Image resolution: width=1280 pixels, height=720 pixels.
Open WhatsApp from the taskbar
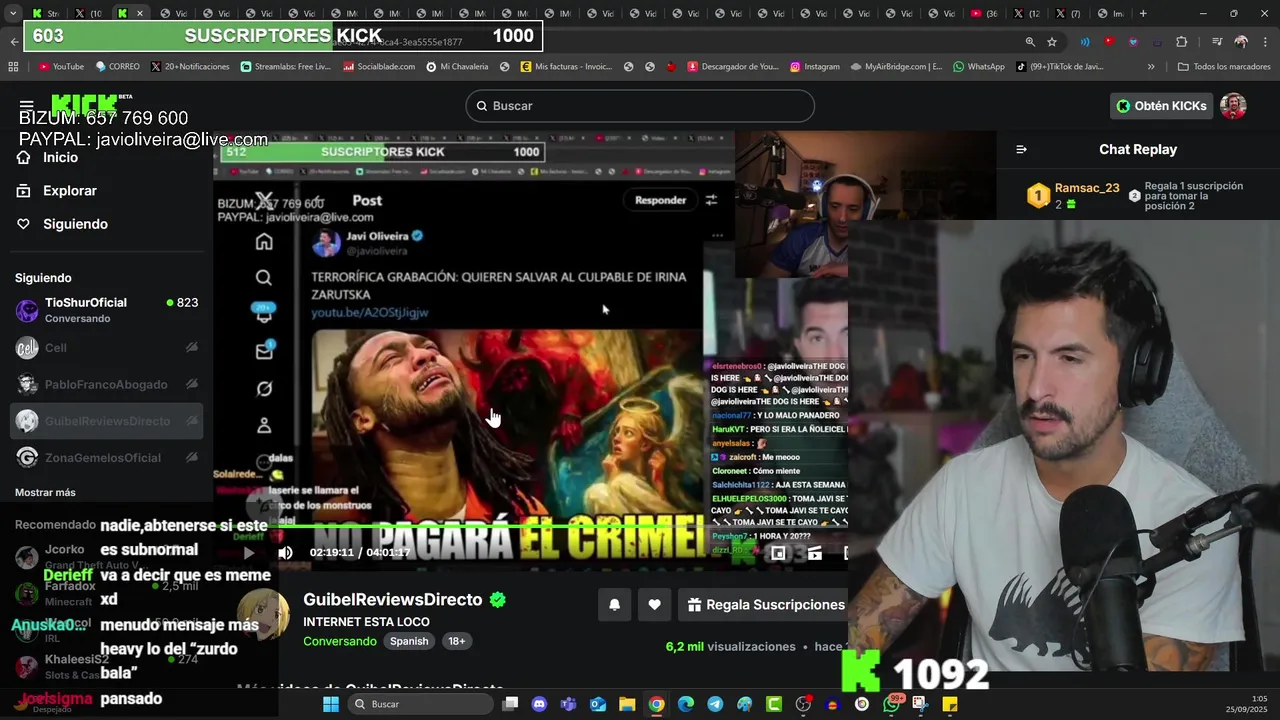(x=891, y=704)
